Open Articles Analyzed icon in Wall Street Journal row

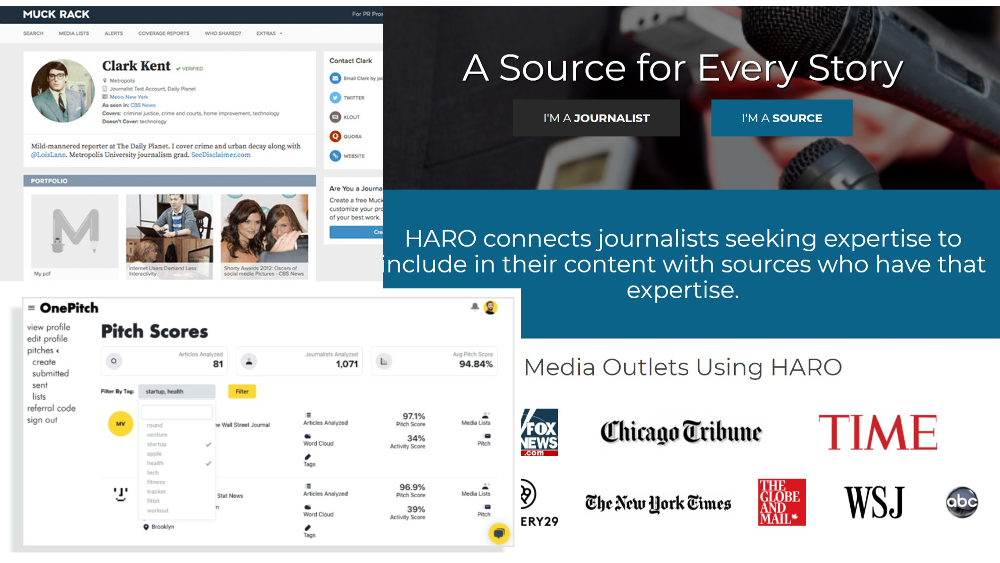[x=308, y=415]
